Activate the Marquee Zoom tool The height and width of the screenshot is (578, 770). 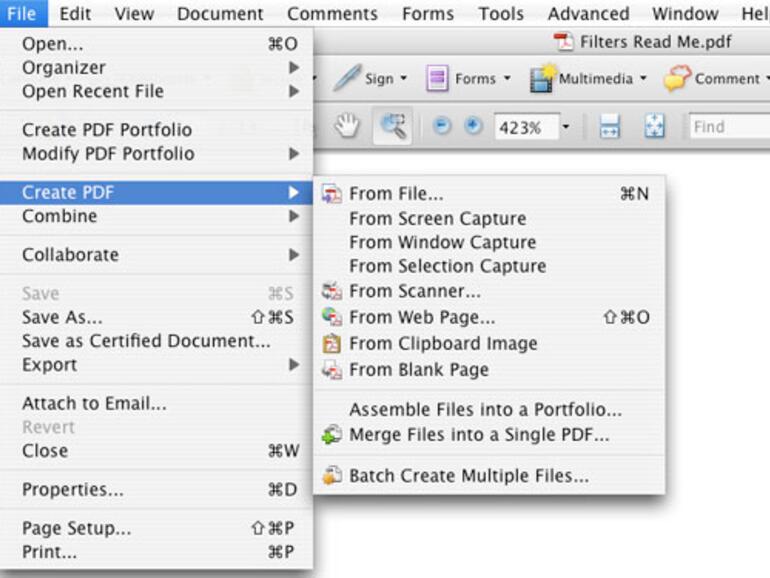click(393, 127)
